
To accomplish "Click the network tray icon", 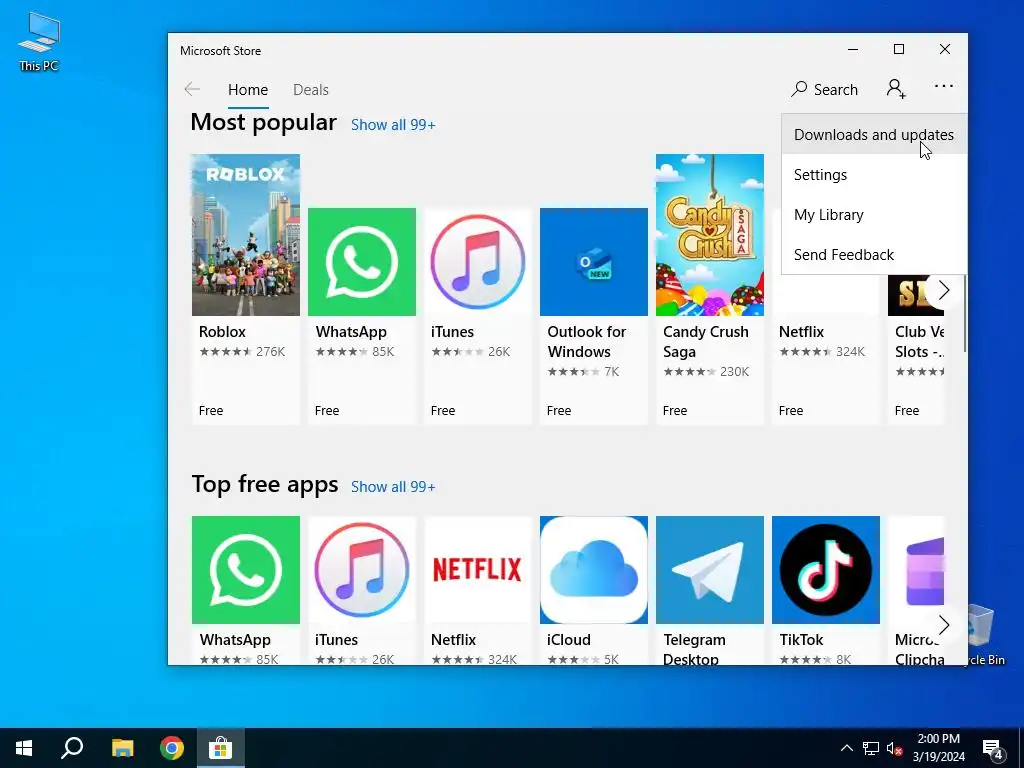I will coord(871,748).
